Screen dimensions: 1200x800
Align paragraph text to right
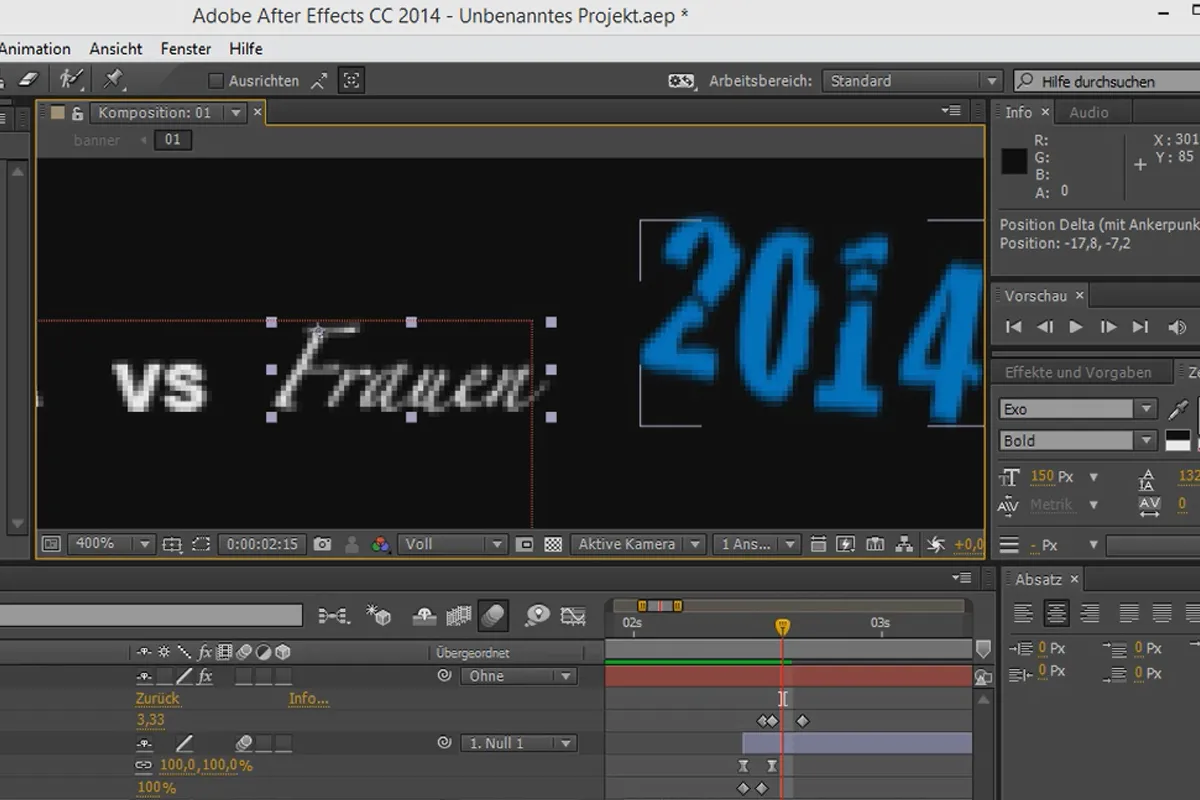[1090, 613]
